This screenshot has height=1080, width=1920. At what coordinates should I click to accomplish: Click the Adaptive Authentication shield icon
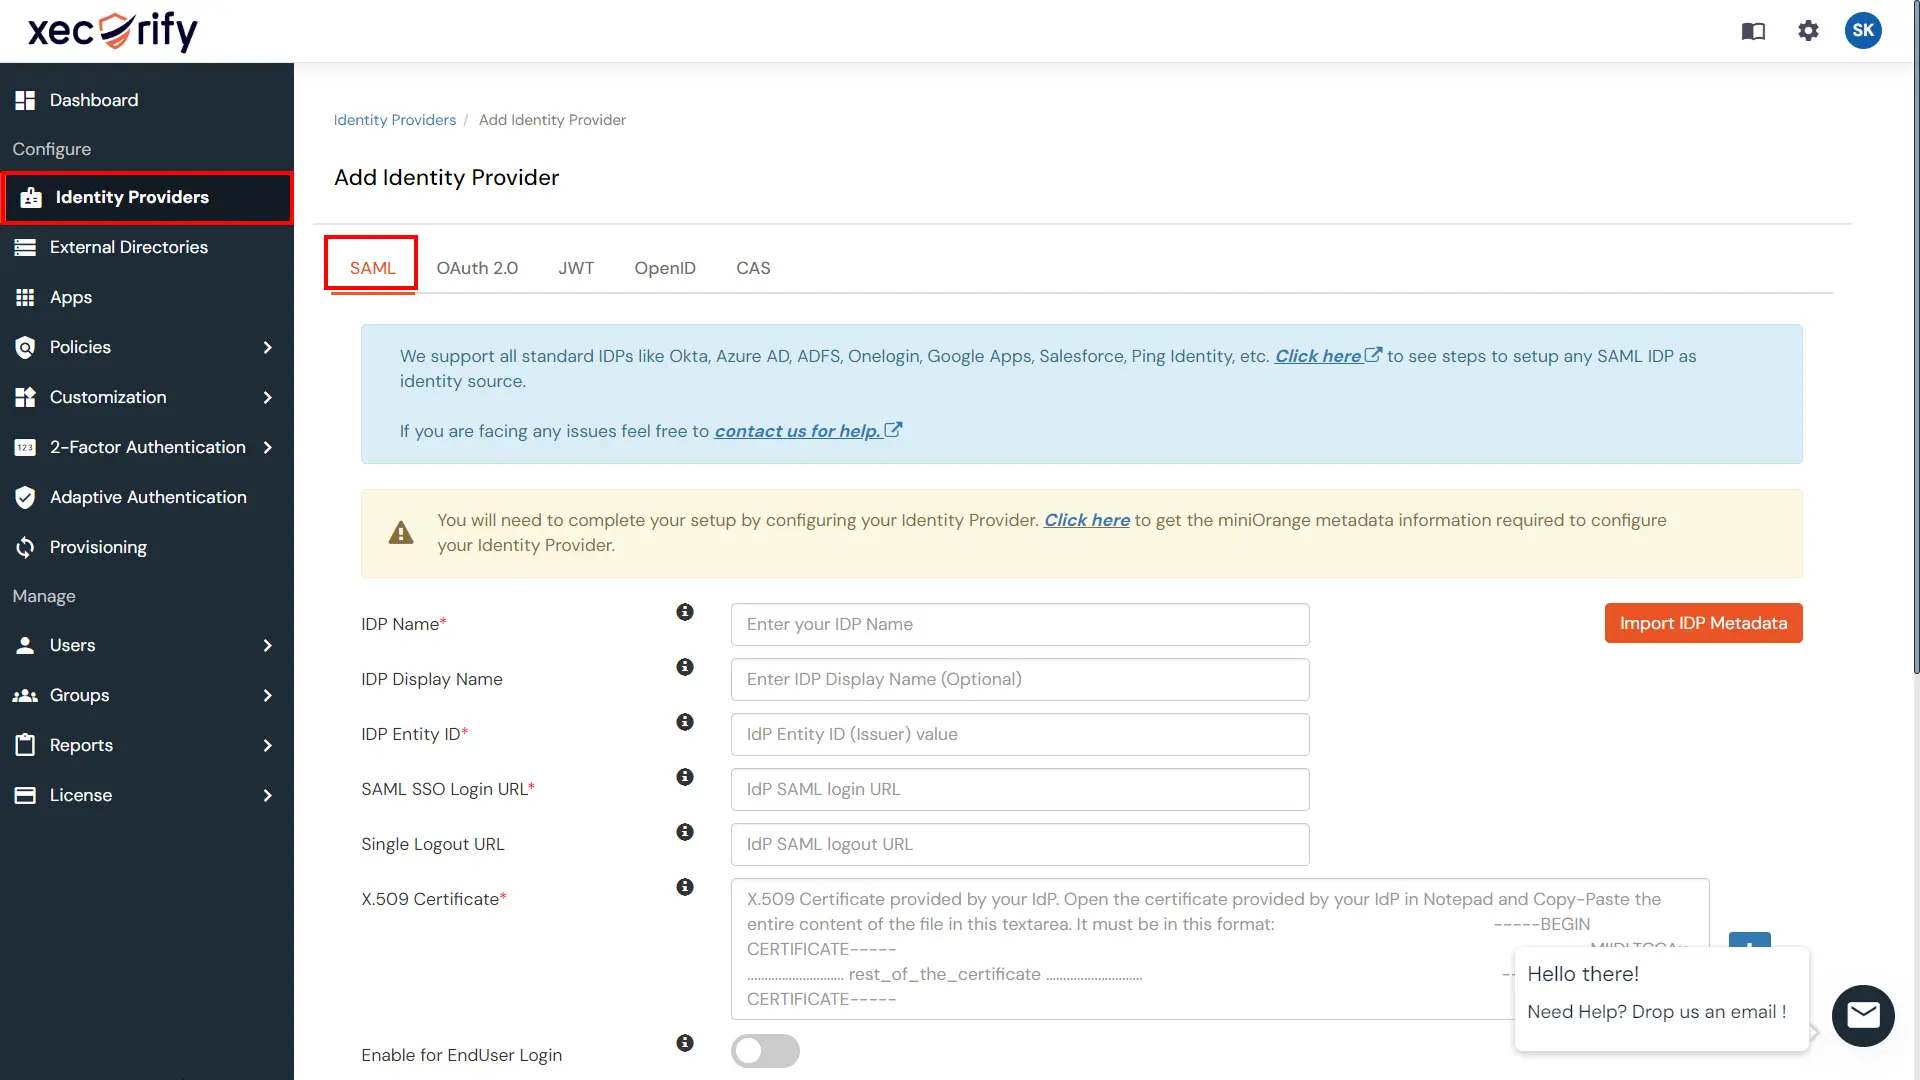[x=24, y=497]
